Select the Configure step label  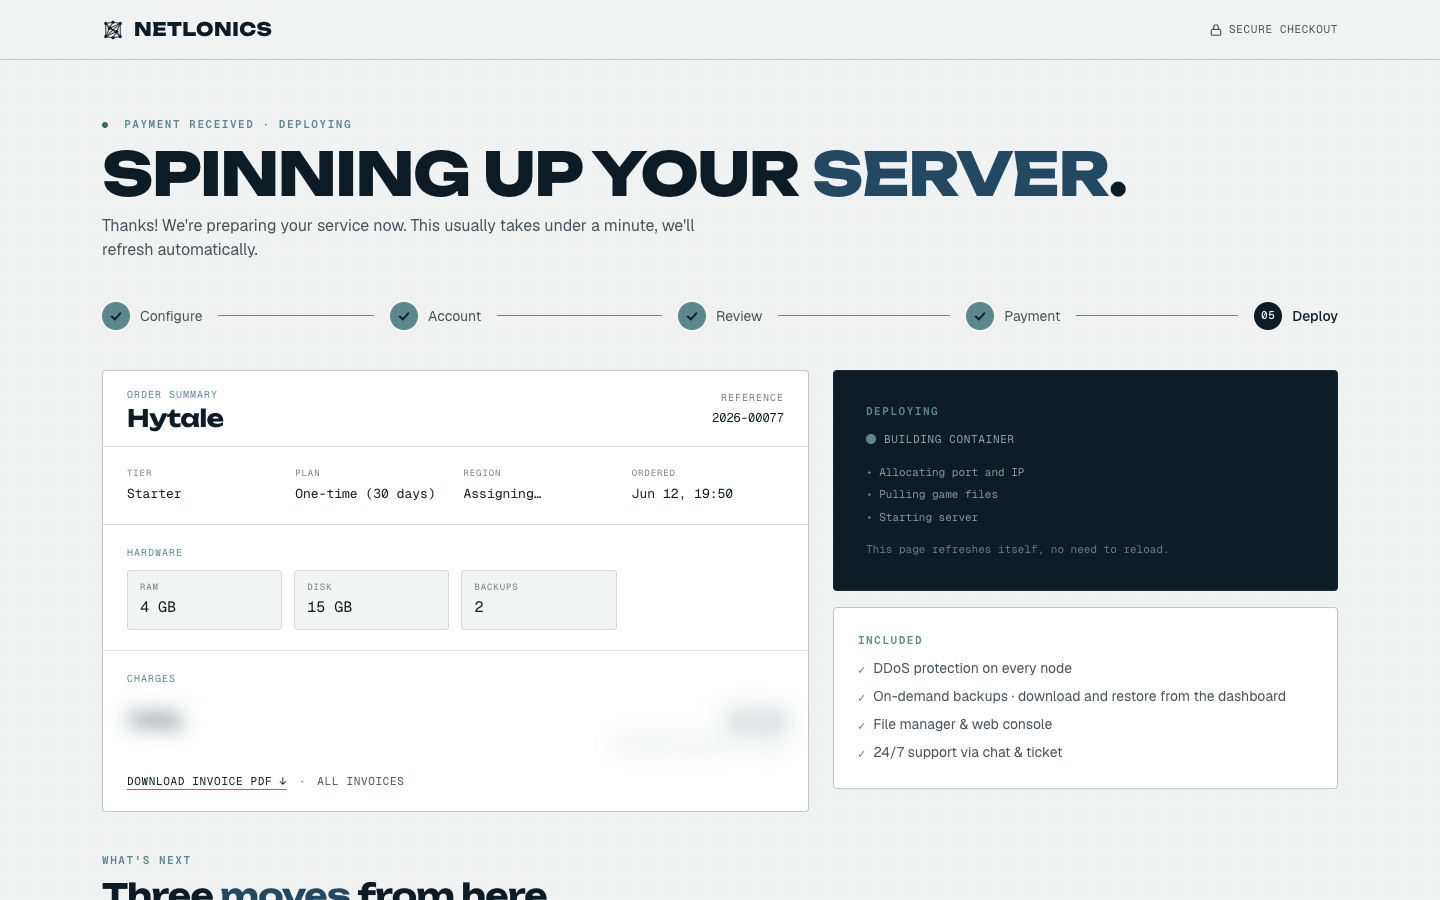(171, 316)
